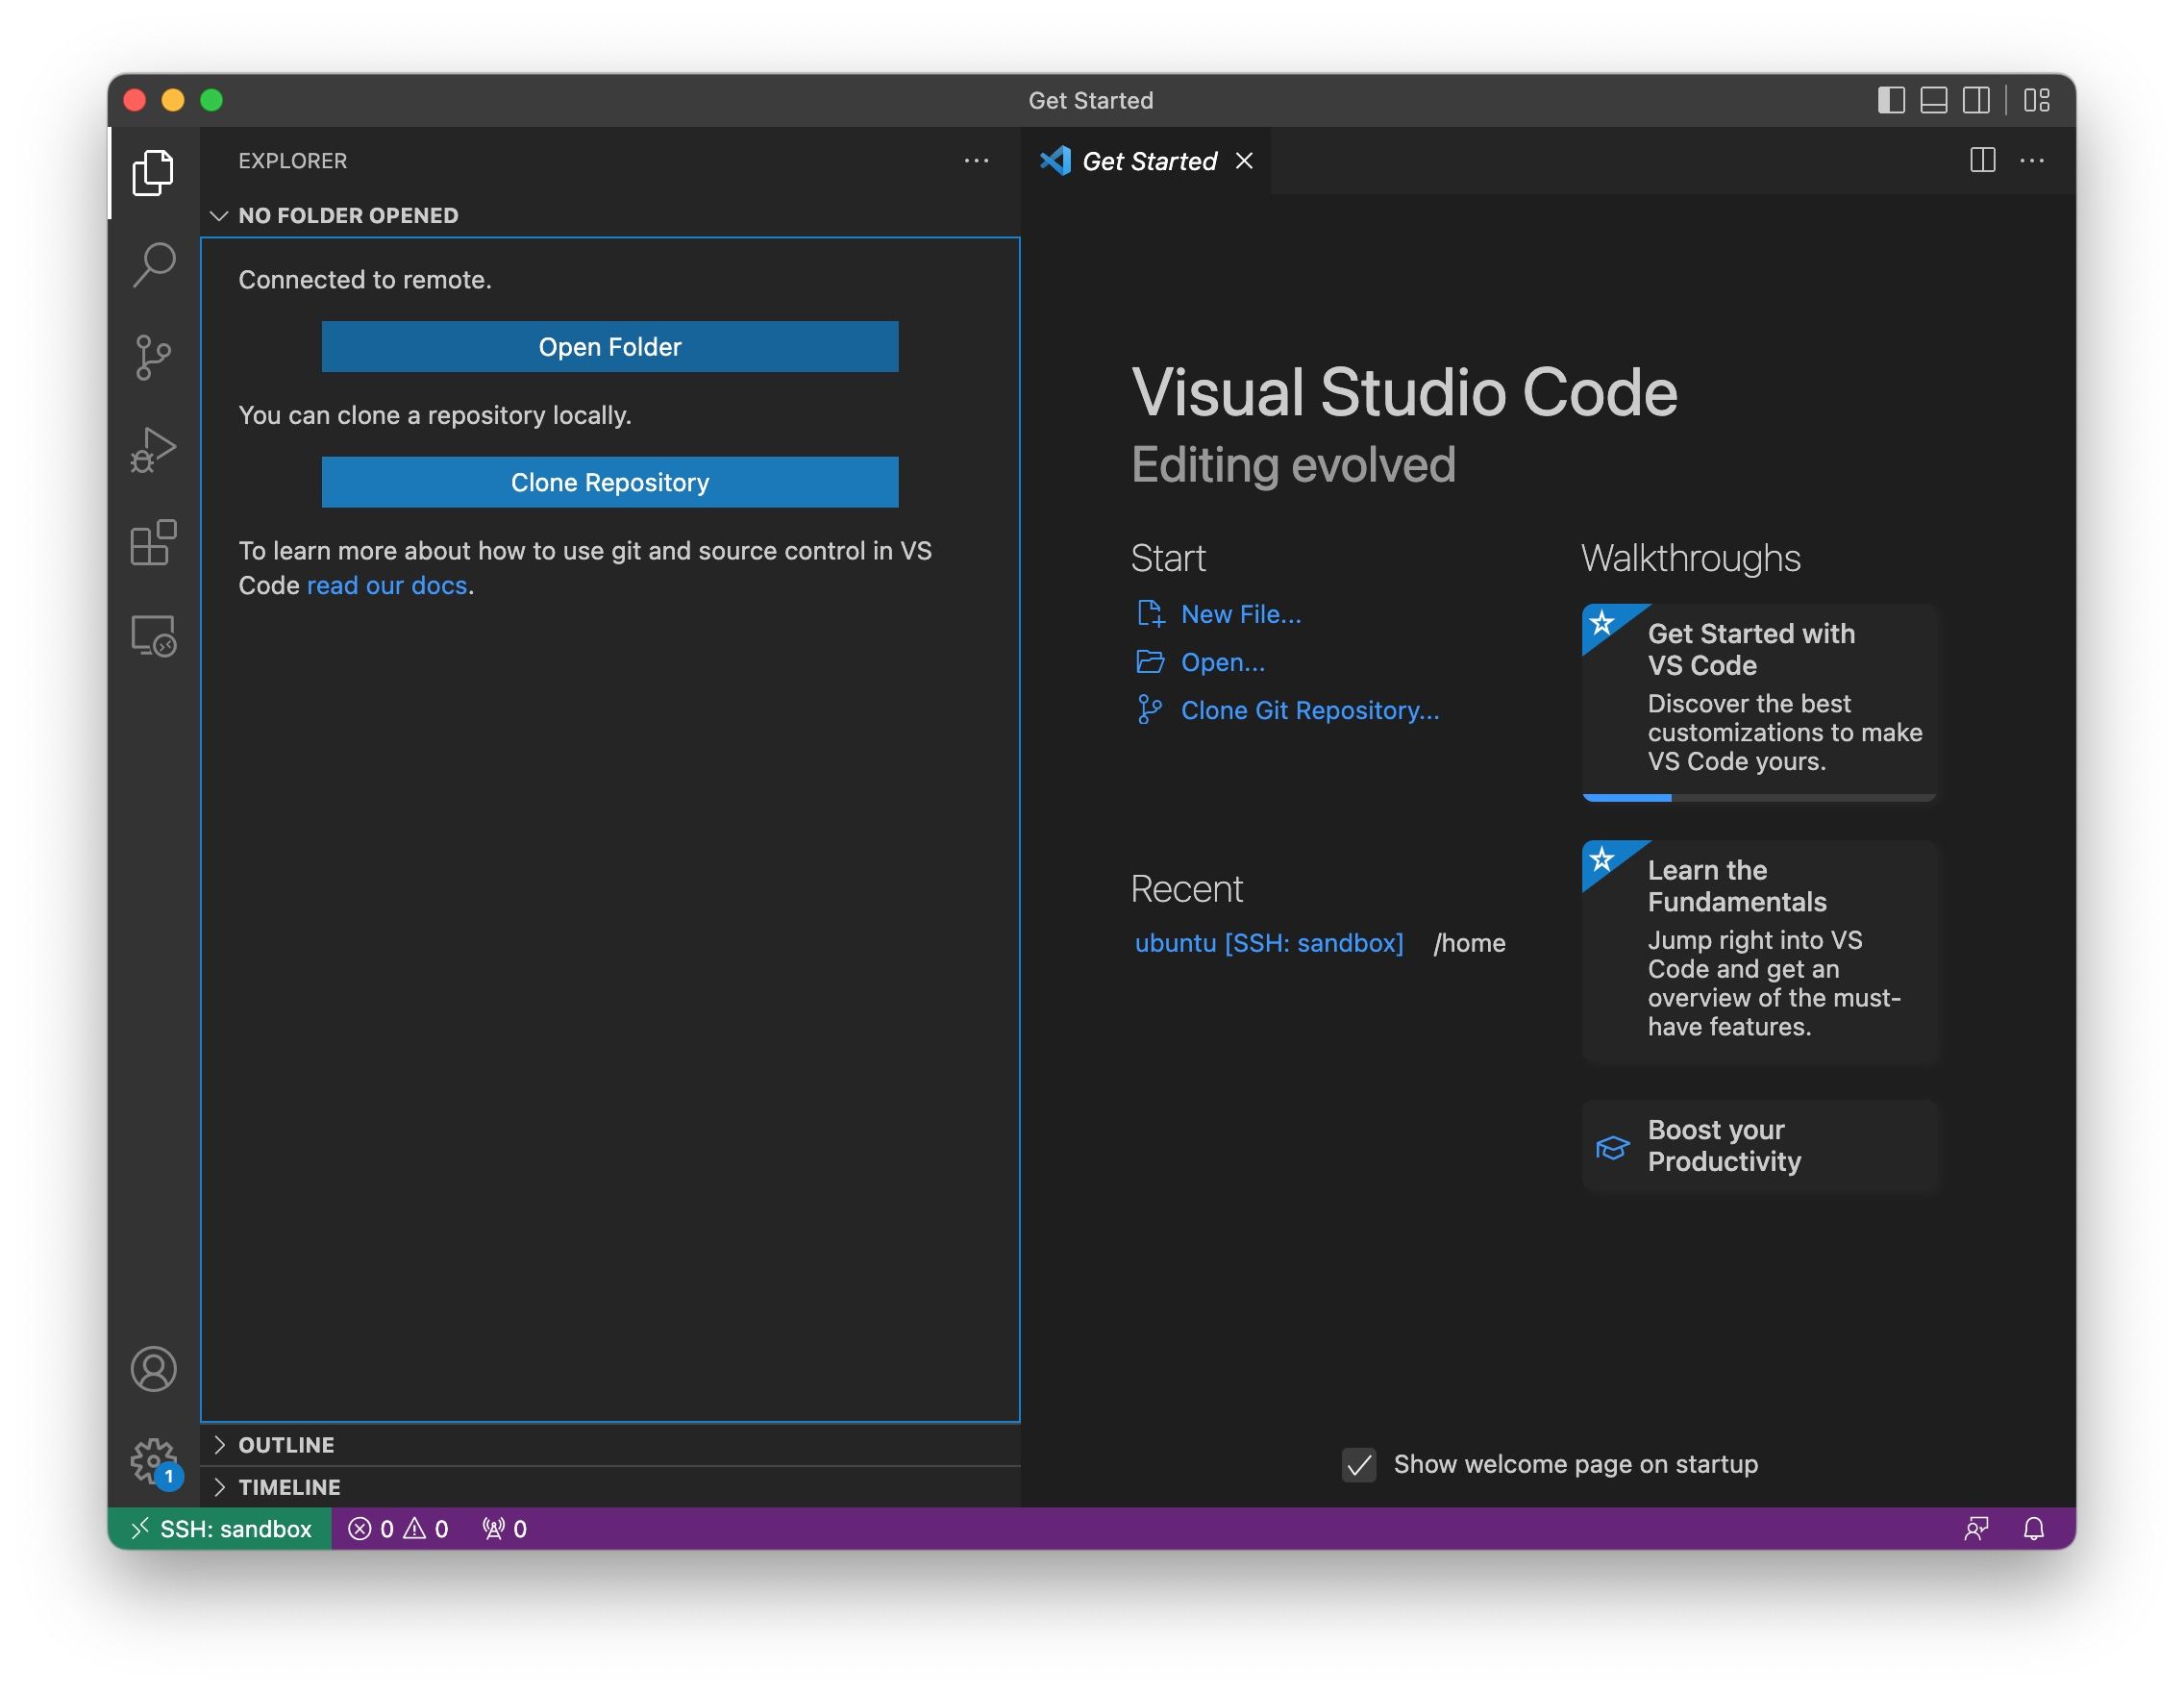Open the Run and Debug view

click(153, 450)
